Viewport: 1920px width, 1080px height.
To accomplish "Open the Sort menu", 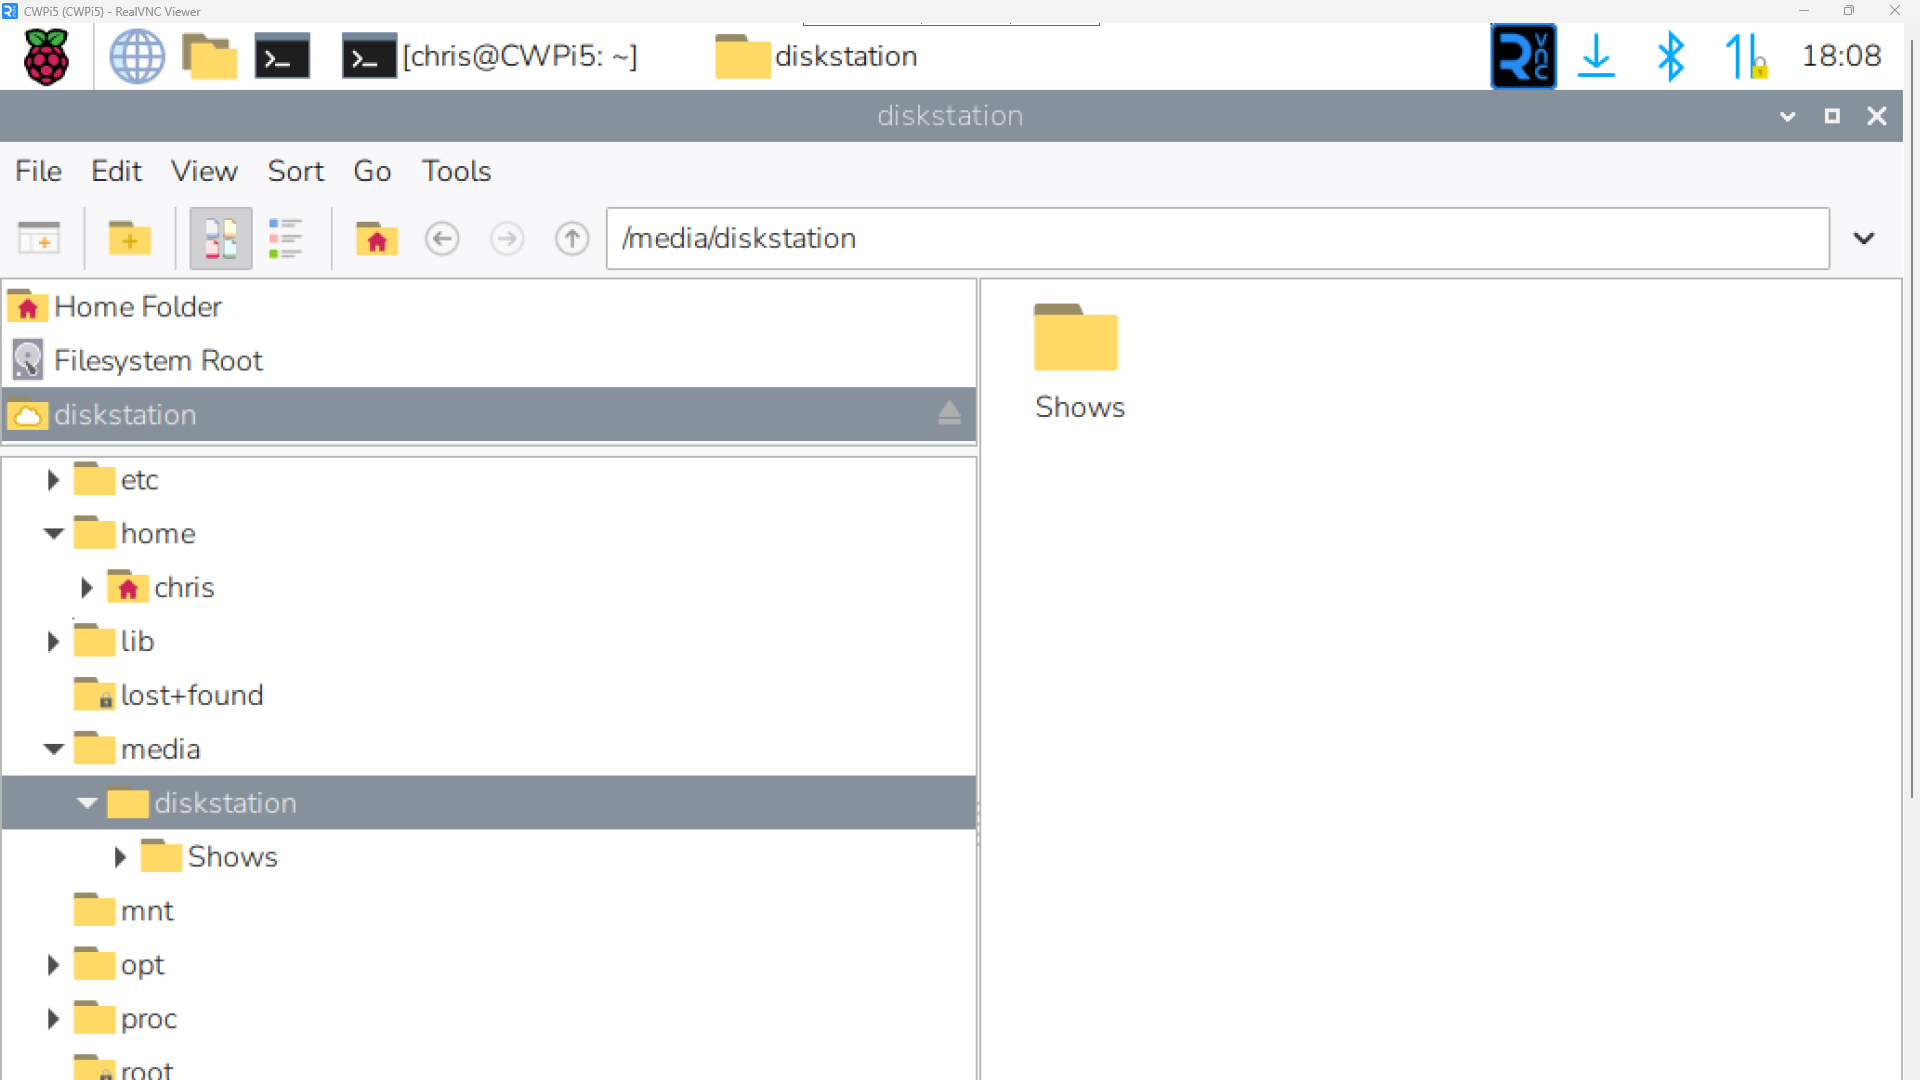I will [295, 171].
